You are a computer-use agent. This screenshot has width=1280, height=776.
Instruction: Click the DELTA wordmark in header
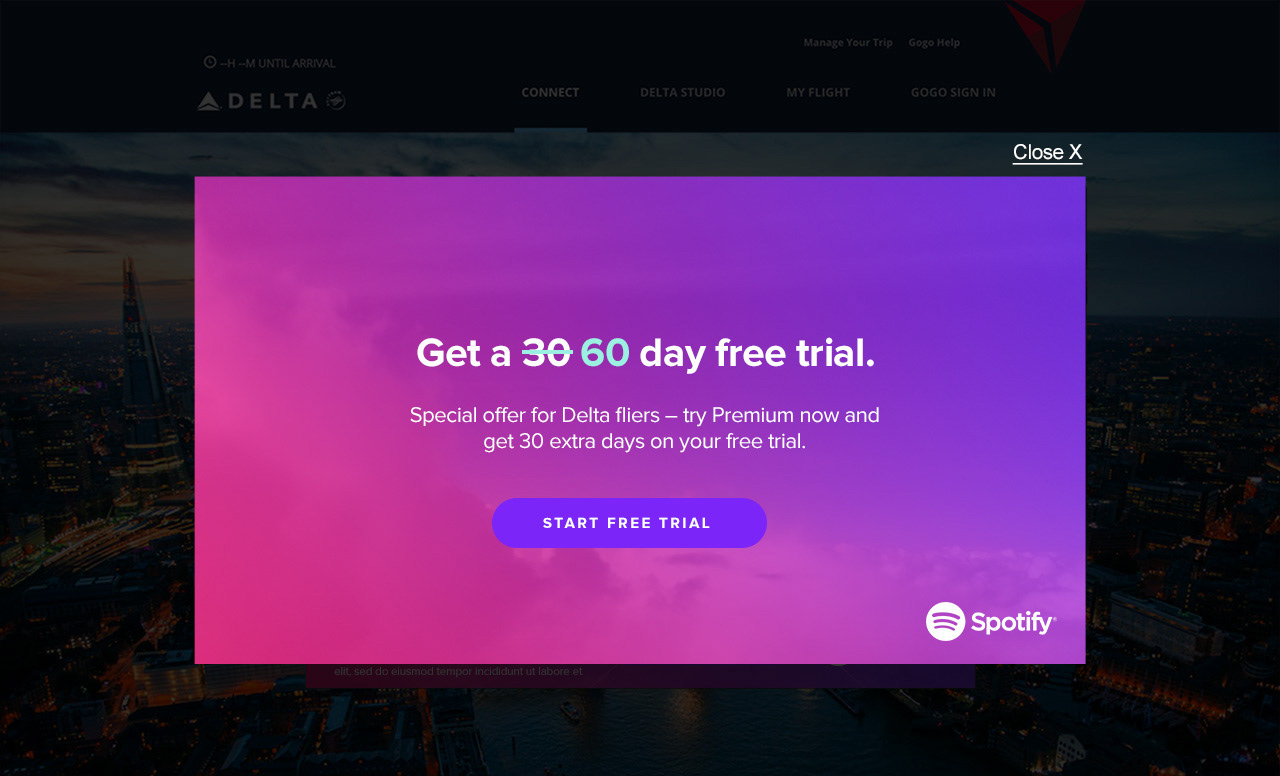point(271,101)
